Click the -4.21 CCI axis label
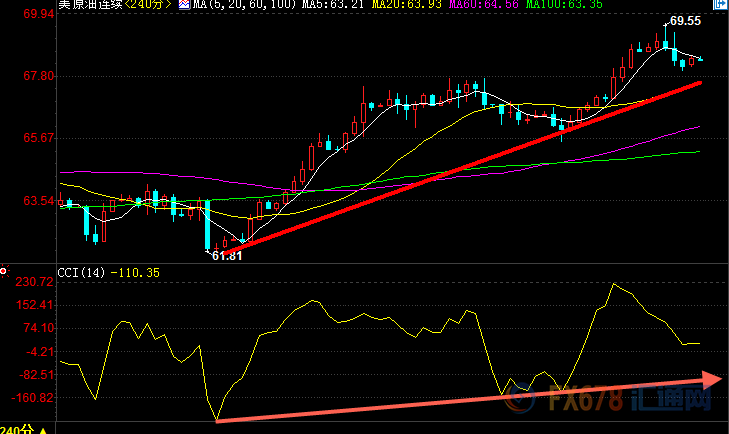Viewport: 729px width, 434px height. tap(40, 352)
